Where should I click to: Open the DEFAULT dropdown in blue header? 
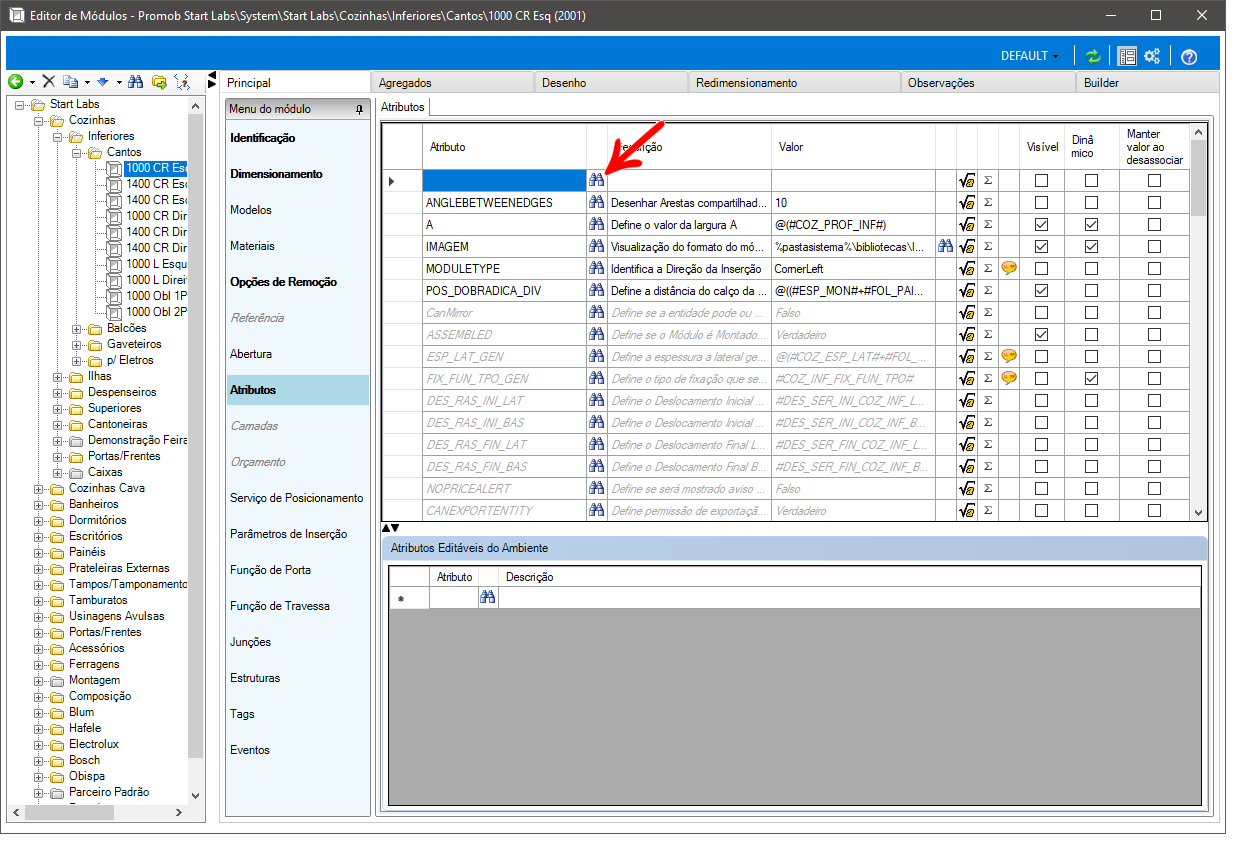1030,56
